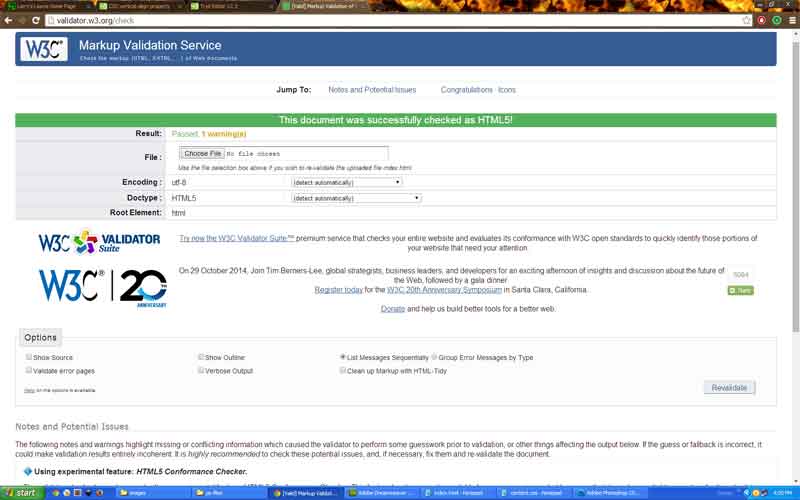Viewport: 800px width, 500px height.
Task: Open the Encoding detect automatically dropdown
Action: click(x=347, y=182)
